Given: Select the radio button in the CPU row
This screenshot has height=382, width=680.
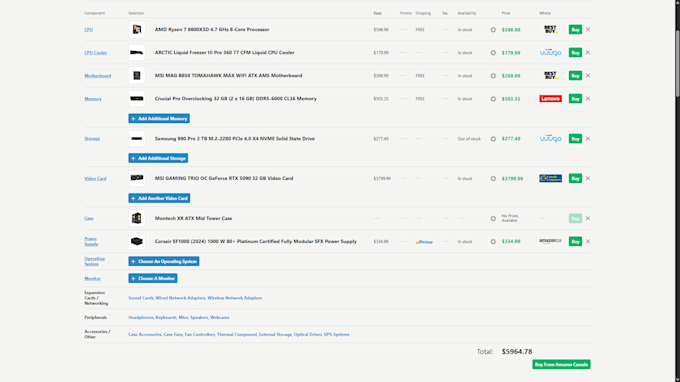Looking at the screenshot, I should coord(493,30).
